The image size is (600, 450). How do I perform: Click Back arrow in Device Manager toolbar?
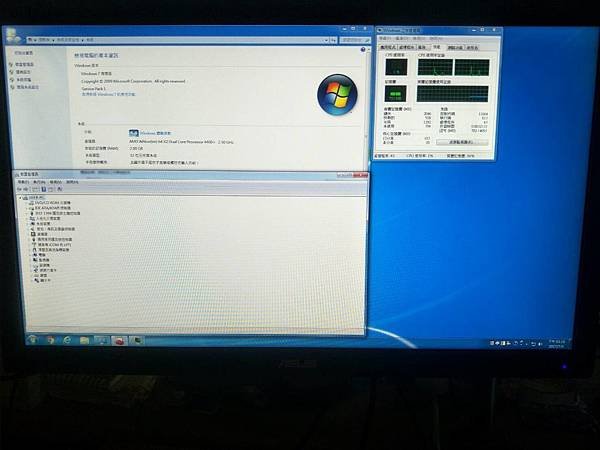(20, 189)
